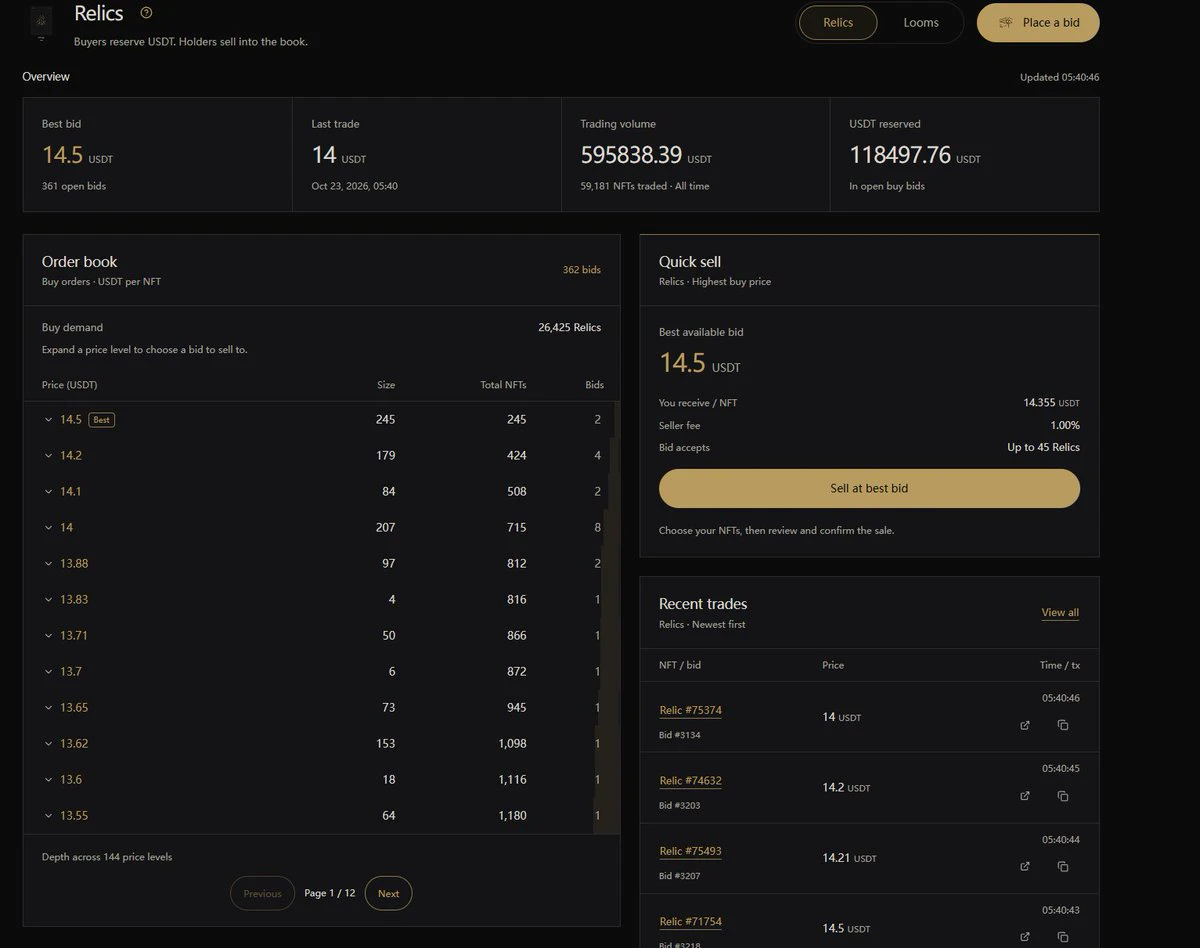The height and width of the screenshot is (948, 1200).
Task: Switch to the Looms tab
Action: click(x=921, y=22)
